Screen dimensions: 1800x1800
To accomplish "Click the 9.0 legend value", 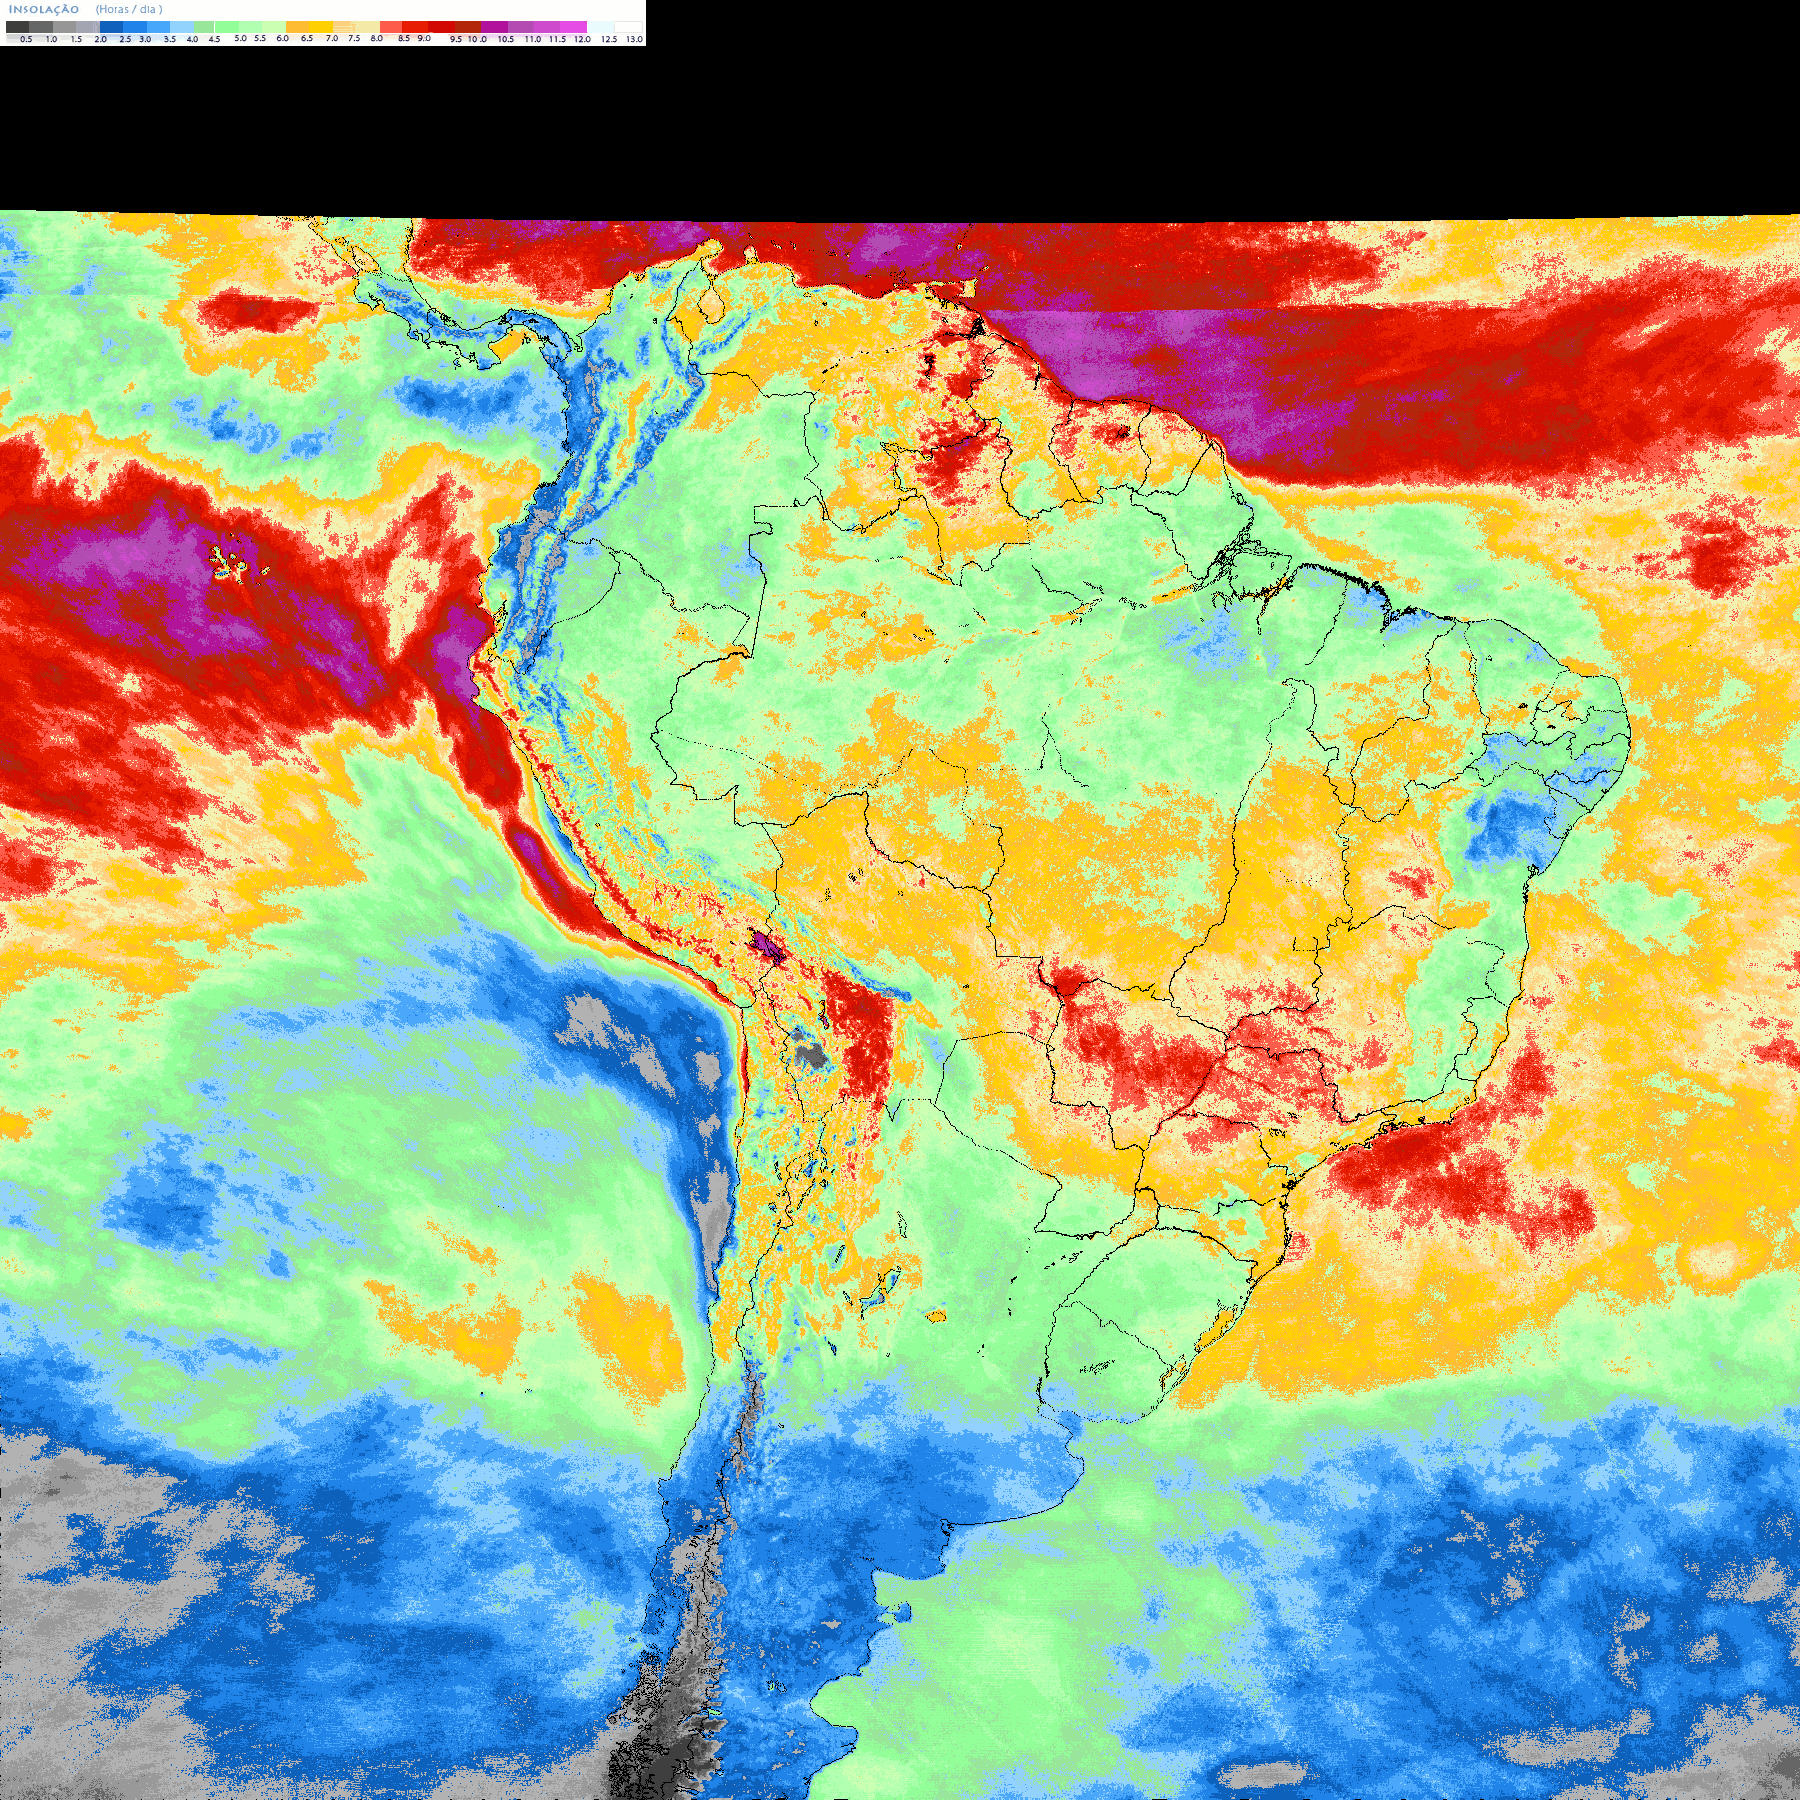I will (x=424, y=39).
